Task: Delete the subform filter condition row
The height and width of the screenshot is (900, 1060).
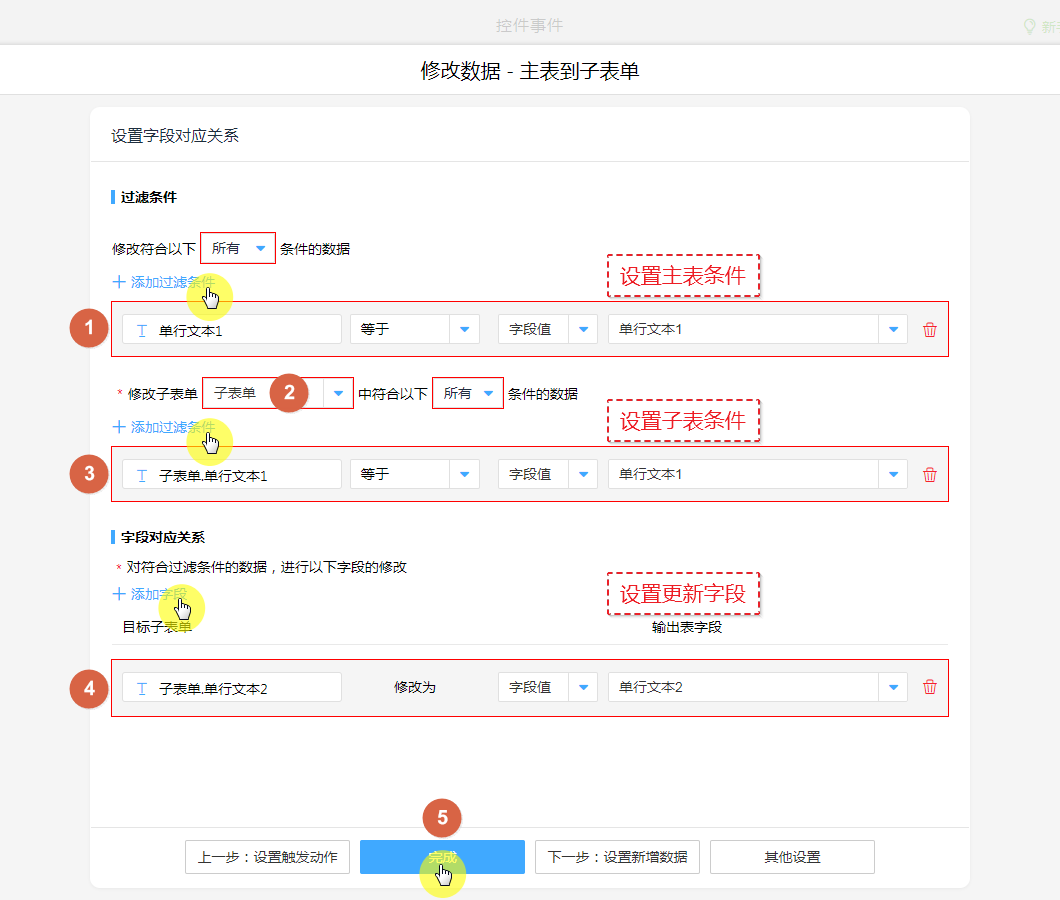Action: point(930,475)
